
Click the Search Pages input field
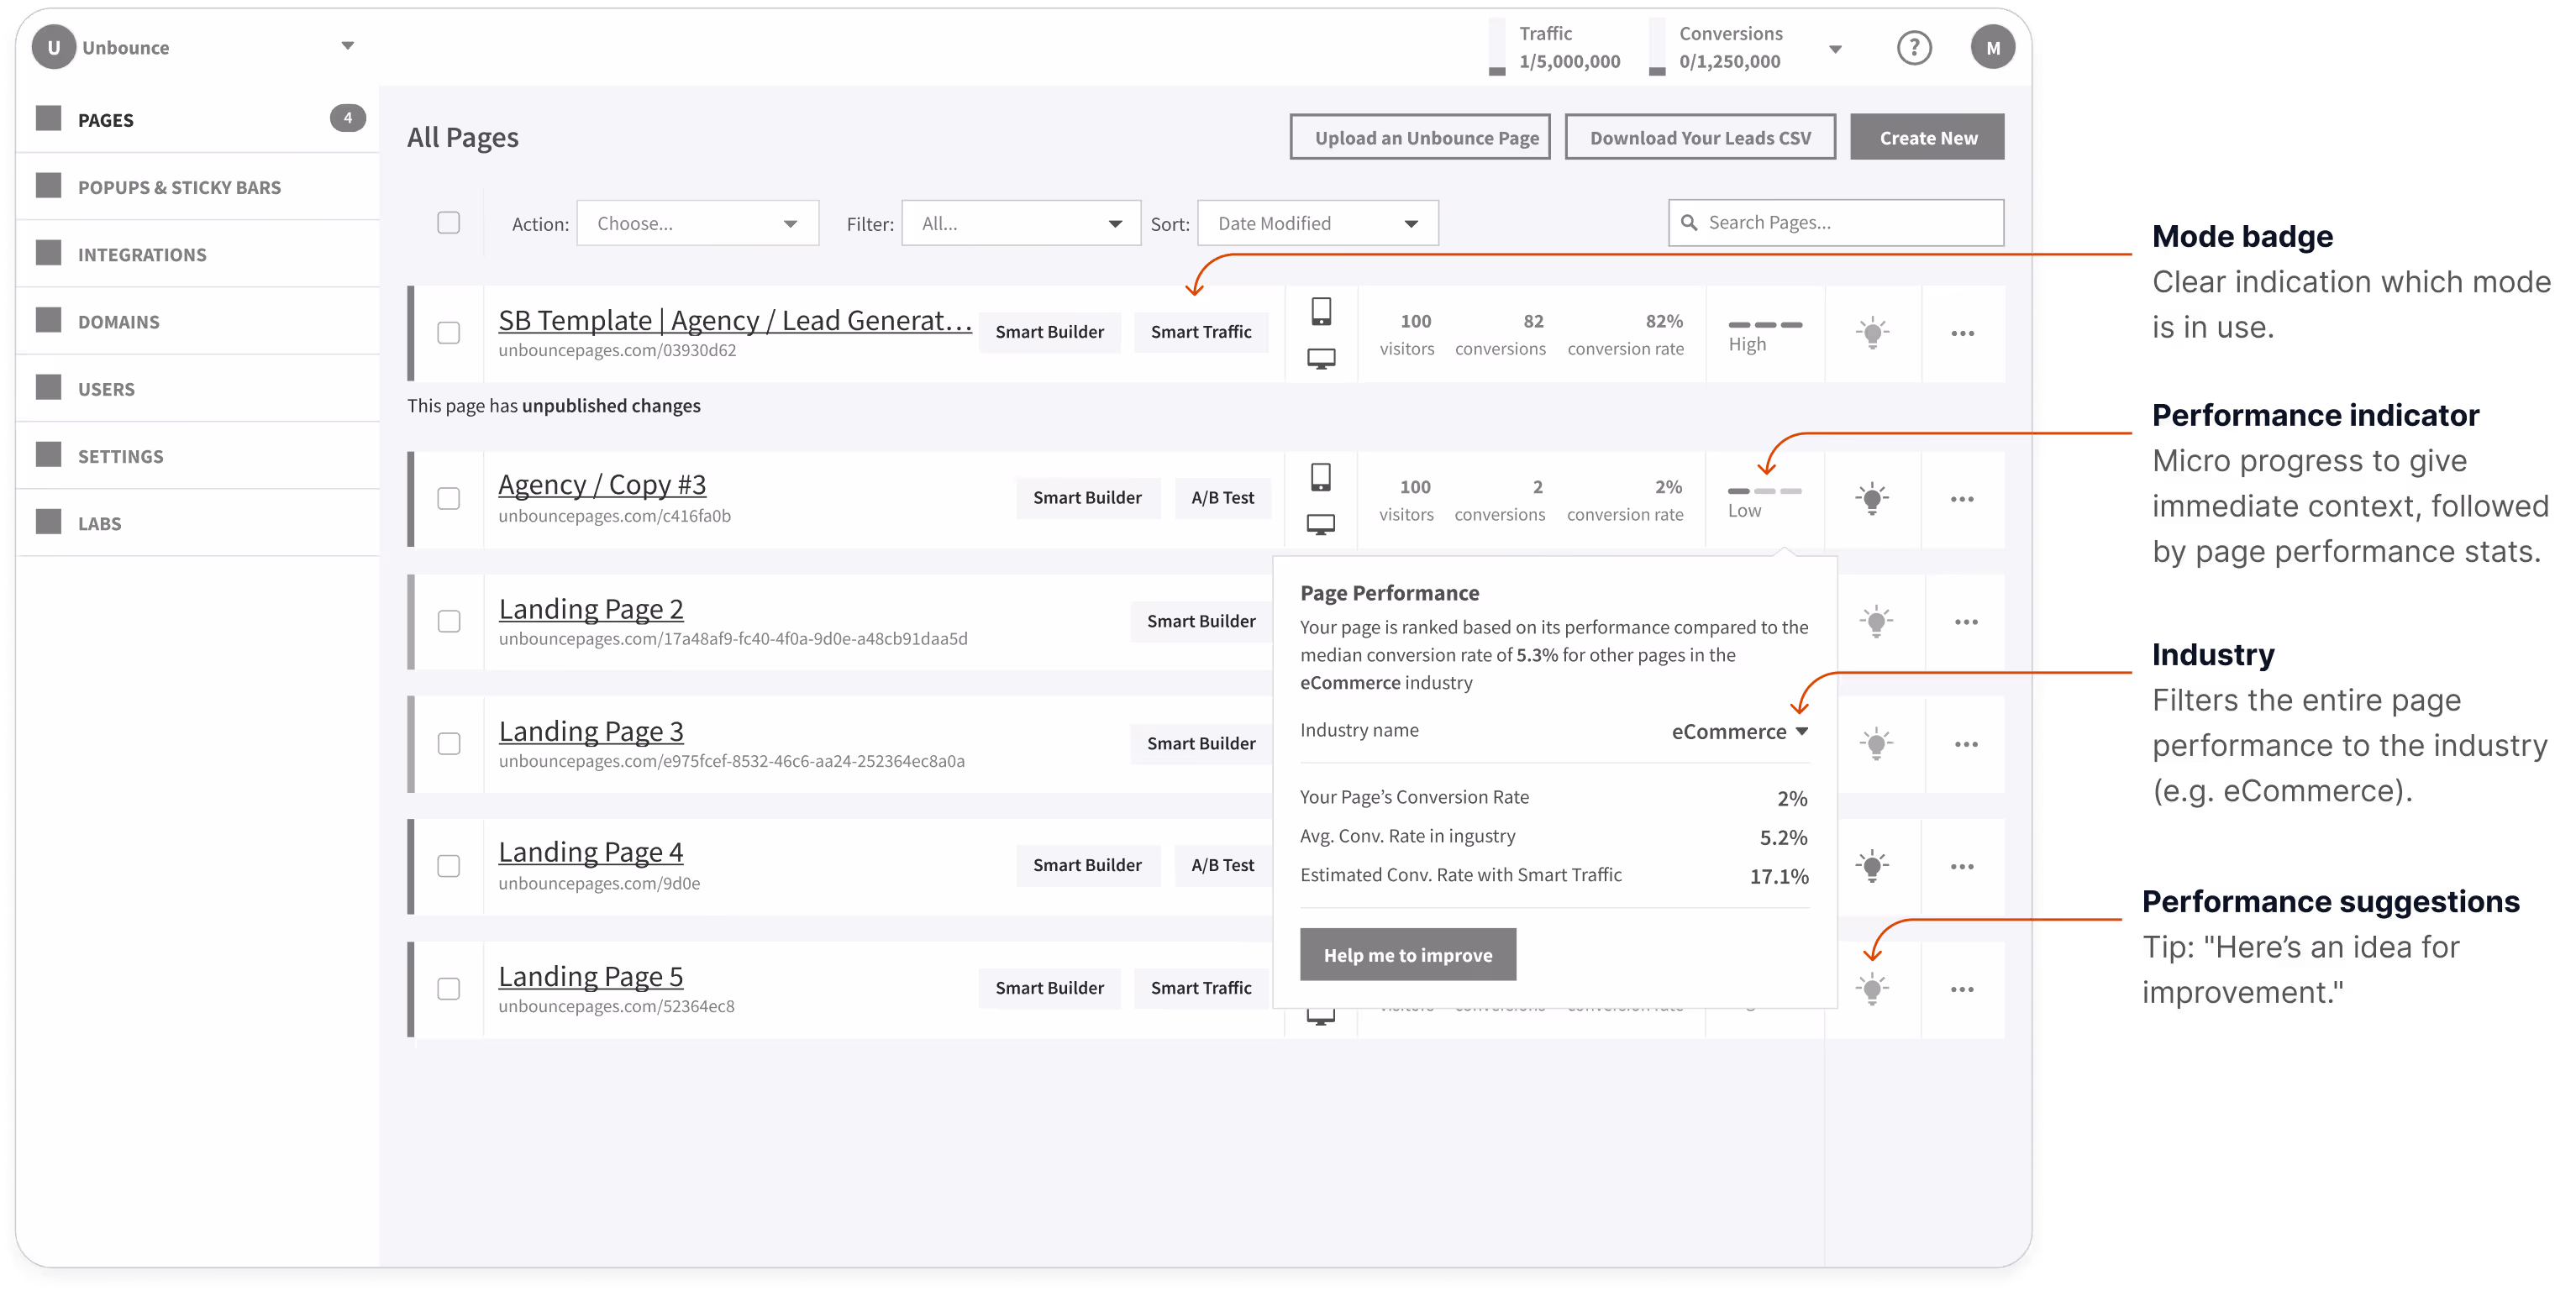pos(1836,222)
